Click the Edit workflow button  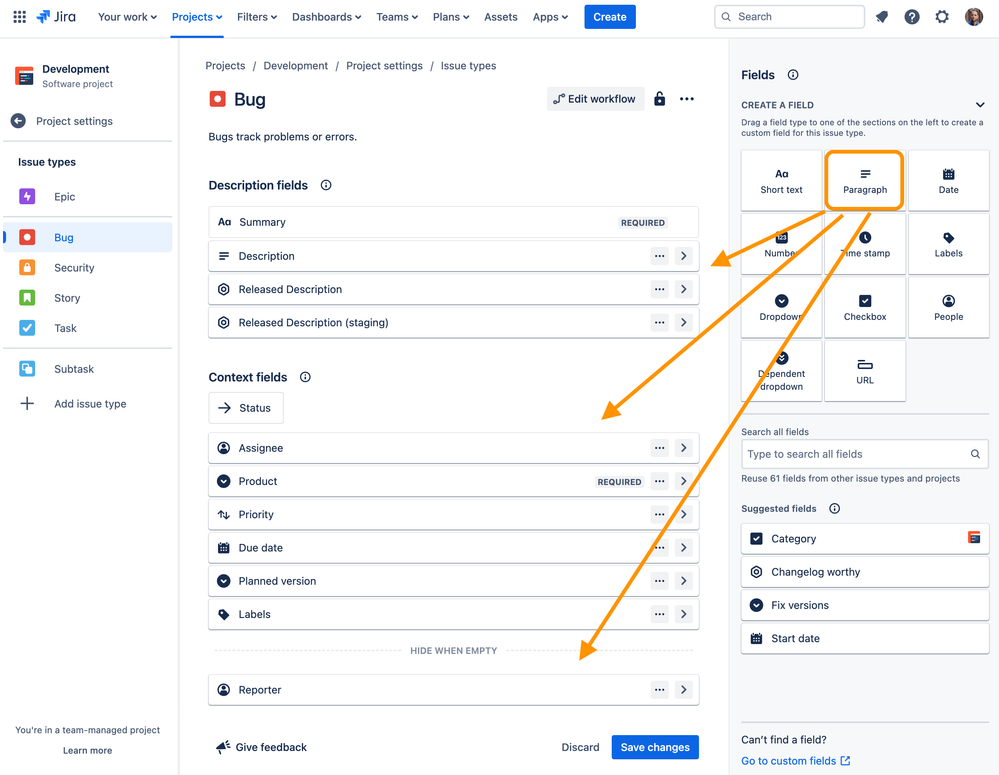595,99
